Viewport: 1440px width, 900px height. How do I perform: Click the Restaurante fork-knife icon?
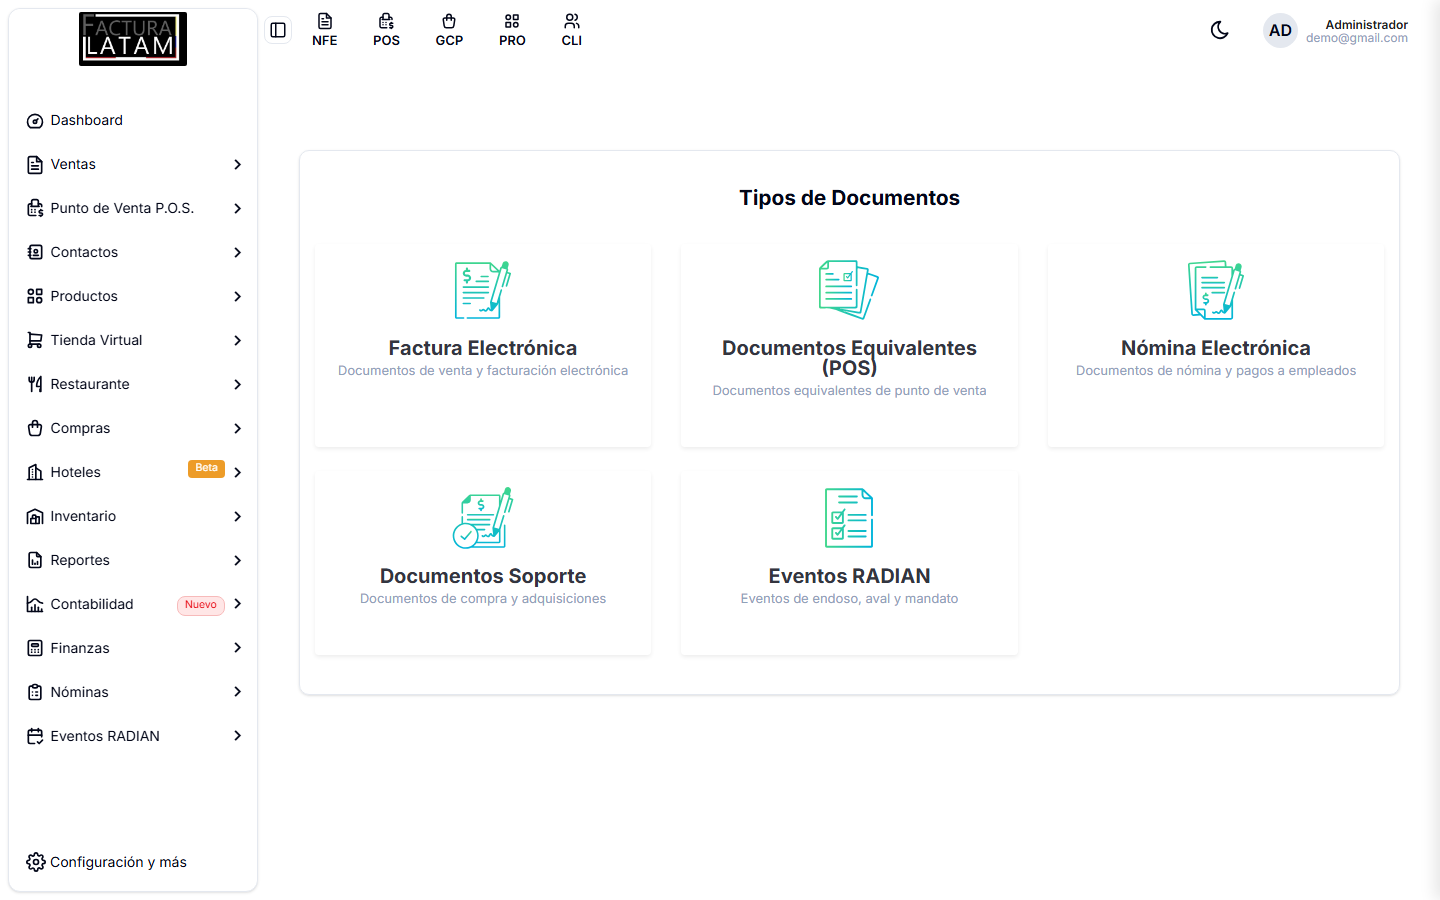coord(35,384)
